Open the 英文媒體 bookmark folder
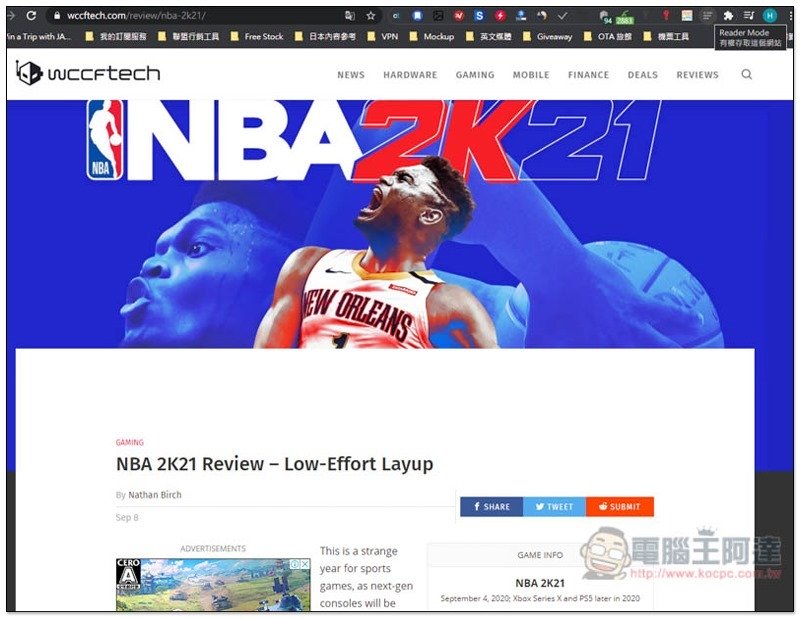 click(489, 37)
